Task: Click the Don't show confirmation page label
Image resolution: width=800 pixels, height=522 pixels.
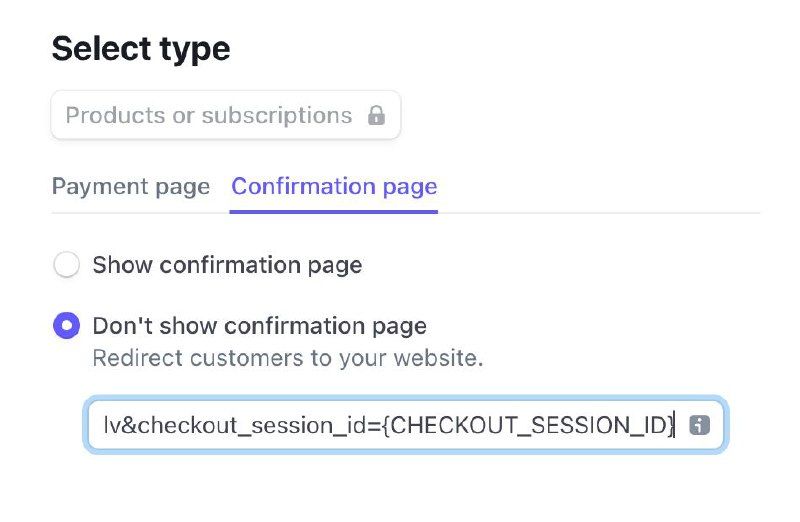Action: [259, 326]
